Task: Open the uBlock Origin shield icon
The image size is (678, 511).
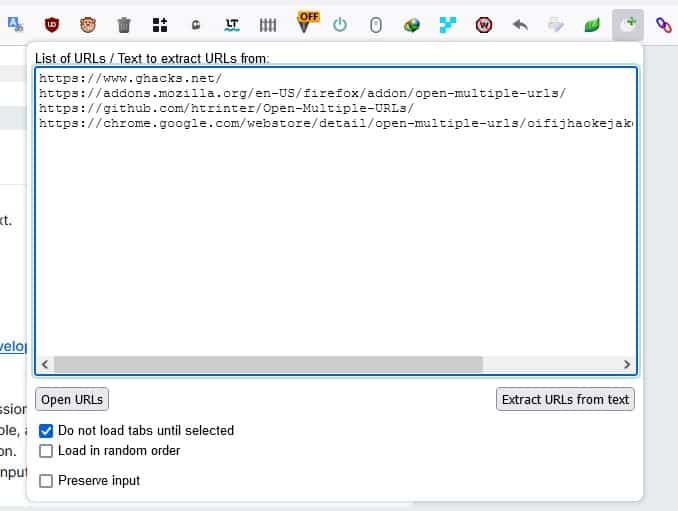Action: tap(52, 25)
